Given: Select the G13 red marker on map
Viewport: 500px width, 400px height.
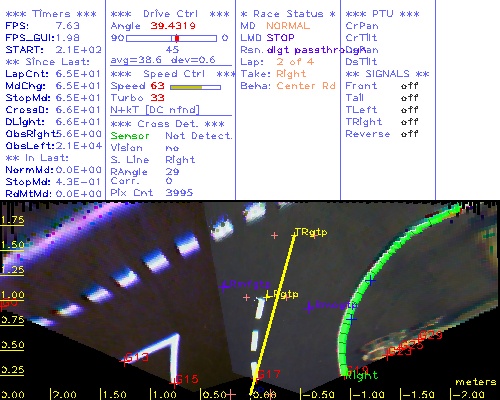Looking at the screenshot, I should click(x=136, y=358).
